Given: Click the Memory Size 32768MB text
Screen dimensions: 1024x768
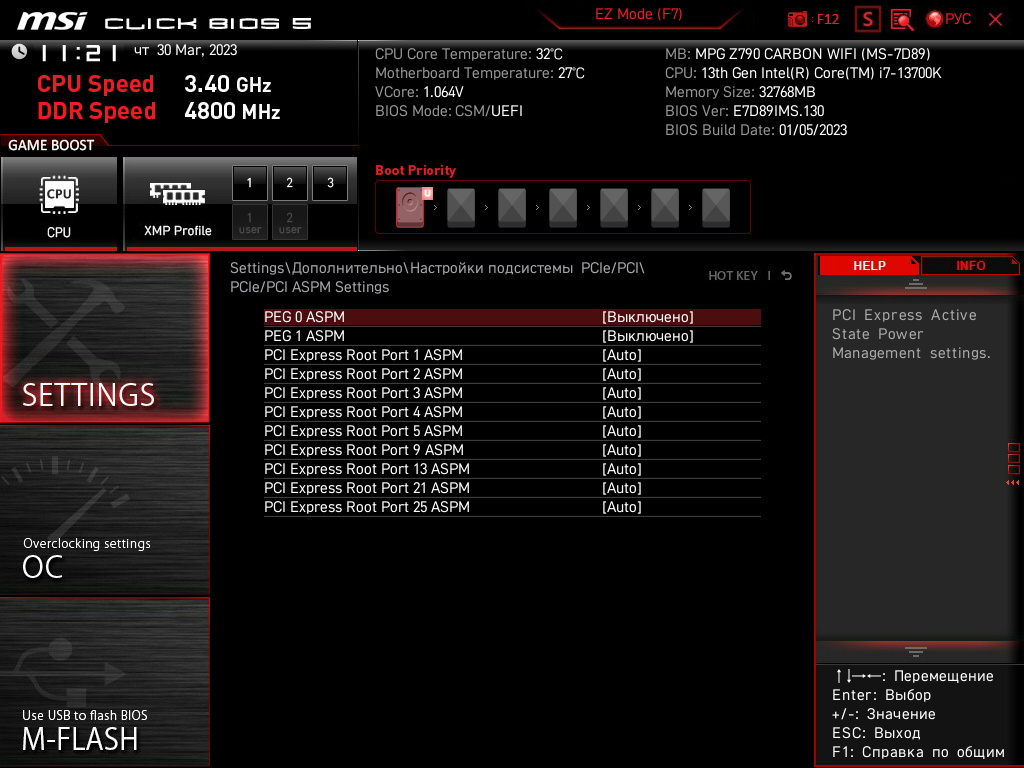Looking at the screenshot, I should (740, 92).
